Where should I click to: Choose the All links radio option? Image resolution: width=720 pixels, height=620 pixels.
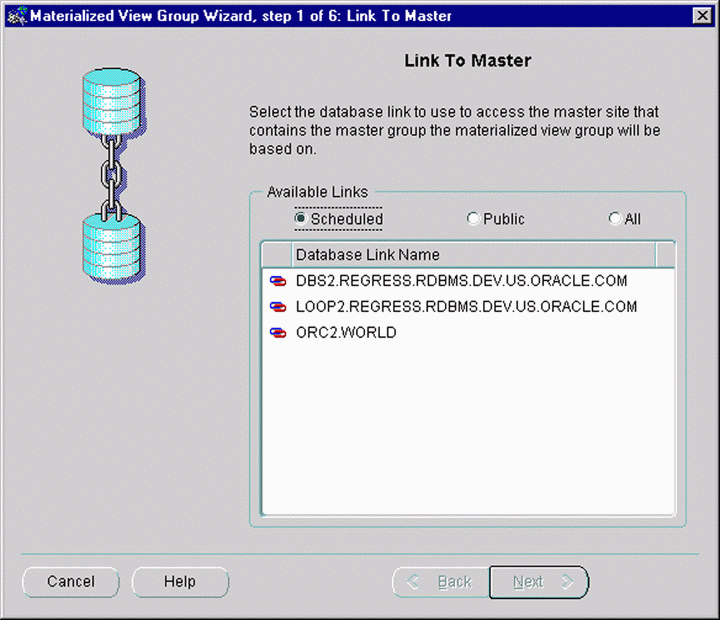click(x=614, y=219)
